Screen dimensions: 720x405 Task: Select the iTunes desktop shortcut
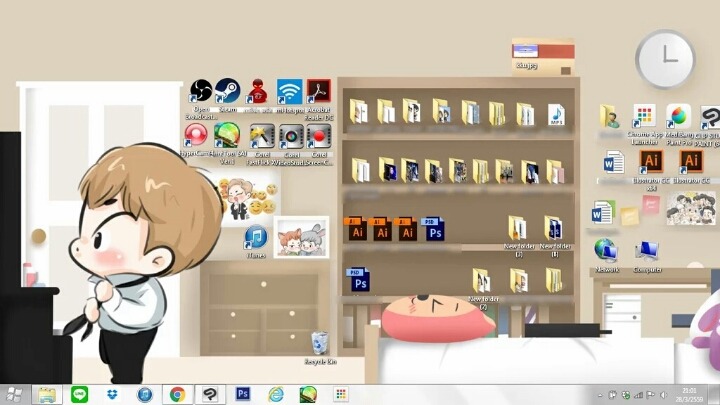(x=256, y=238)
